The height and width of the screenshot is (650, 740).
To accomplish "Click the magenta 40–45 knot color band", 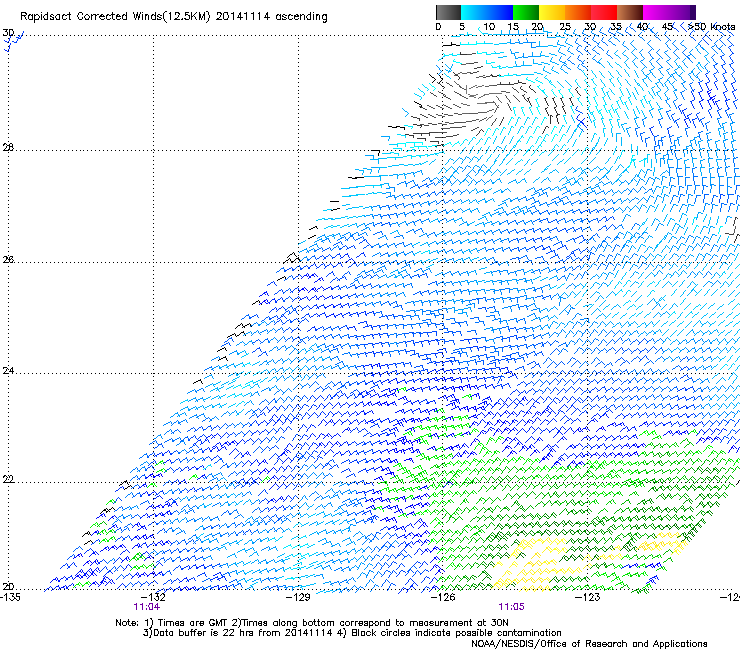I will tap(656, 12).
